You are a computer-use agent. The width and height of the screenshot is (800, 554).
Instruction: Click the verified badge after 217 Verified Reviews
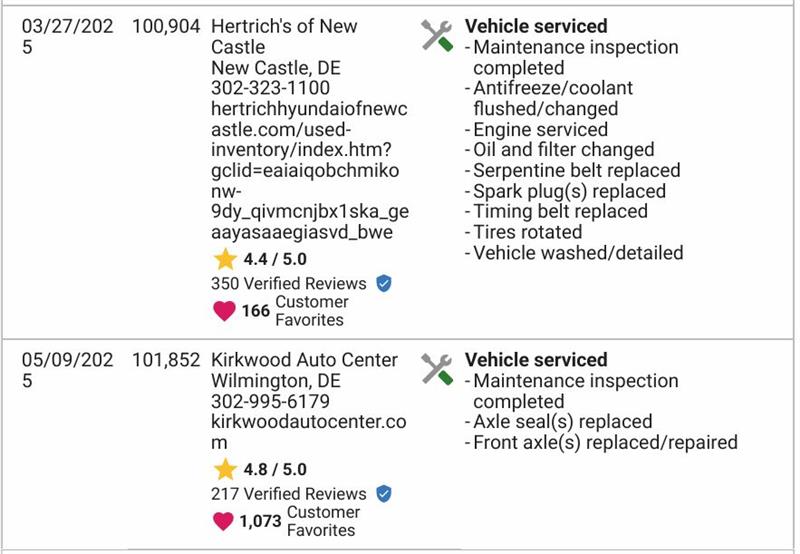384,494
